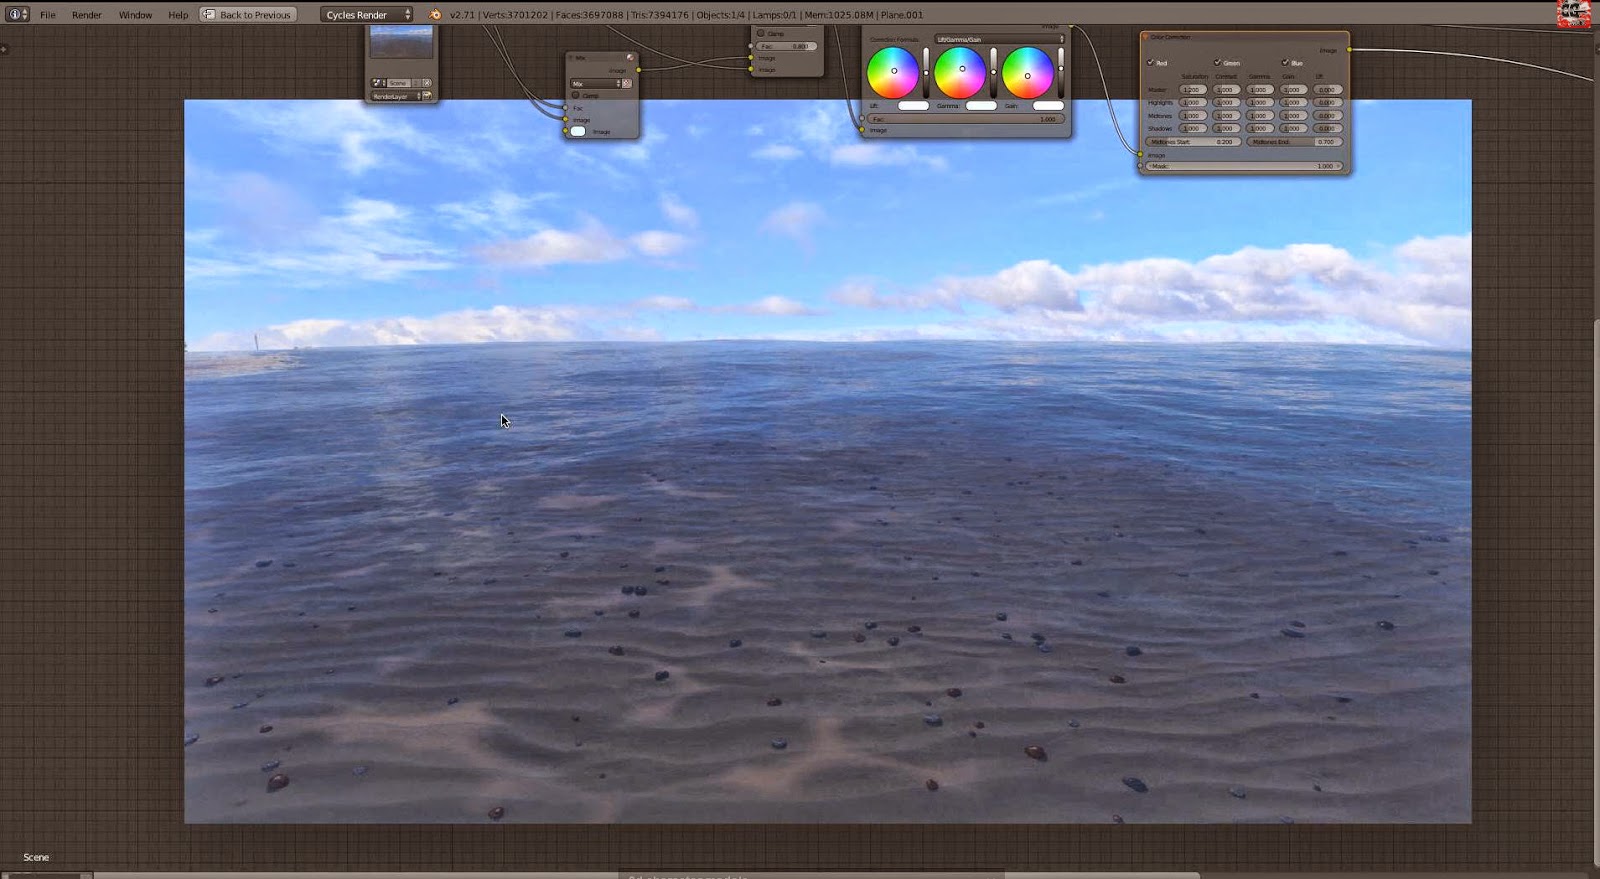Open the Render menu
The height and width of the screenshot is (879, 1600).
86,15
